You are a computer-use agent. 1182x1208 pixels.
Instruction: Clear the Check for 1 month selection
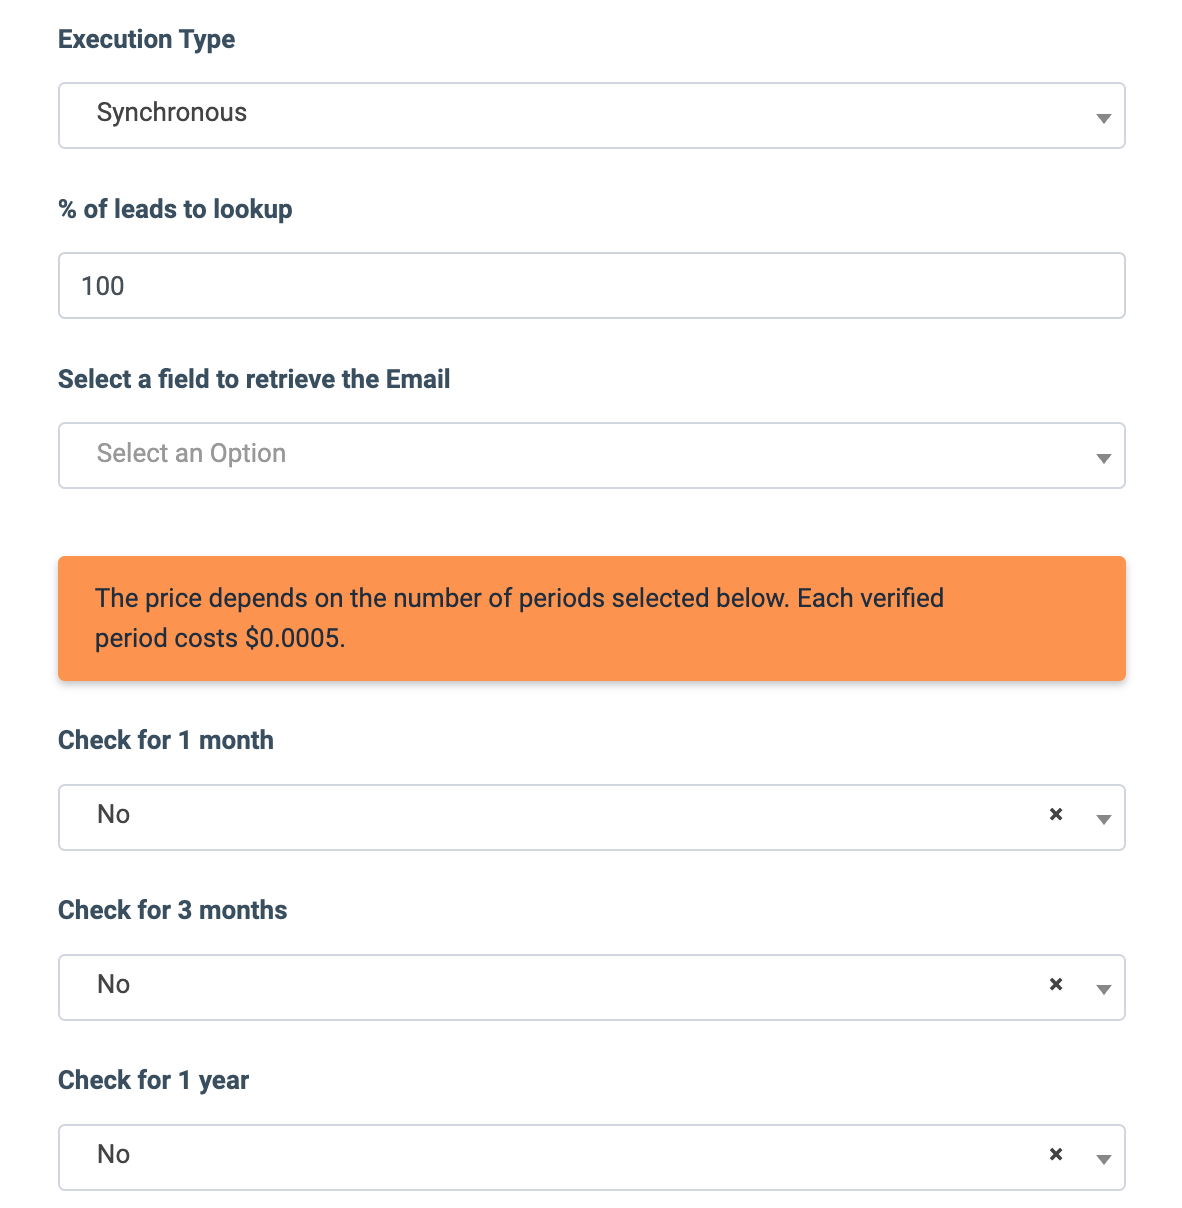pyautogui.click(x=1055, y=815)
